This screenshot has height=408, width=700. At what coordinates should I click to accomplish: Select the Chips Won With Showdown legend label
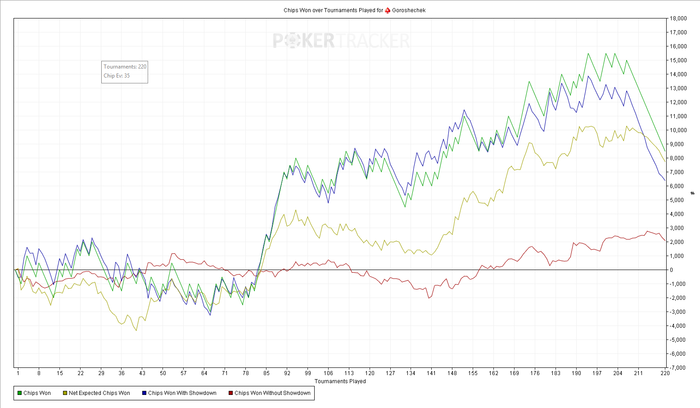(x=182, y=393)
